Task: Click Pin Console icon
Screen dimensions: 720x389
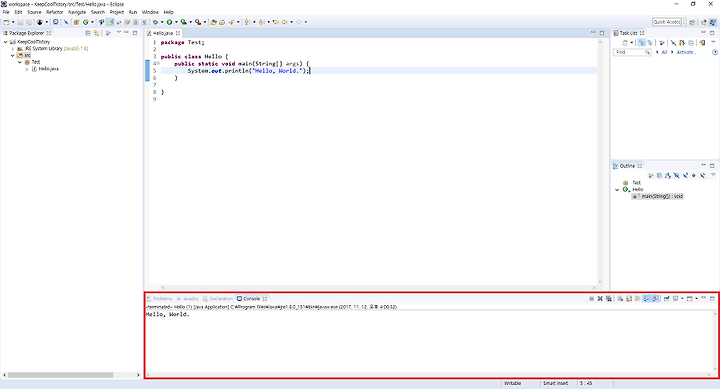Action: 666,299
